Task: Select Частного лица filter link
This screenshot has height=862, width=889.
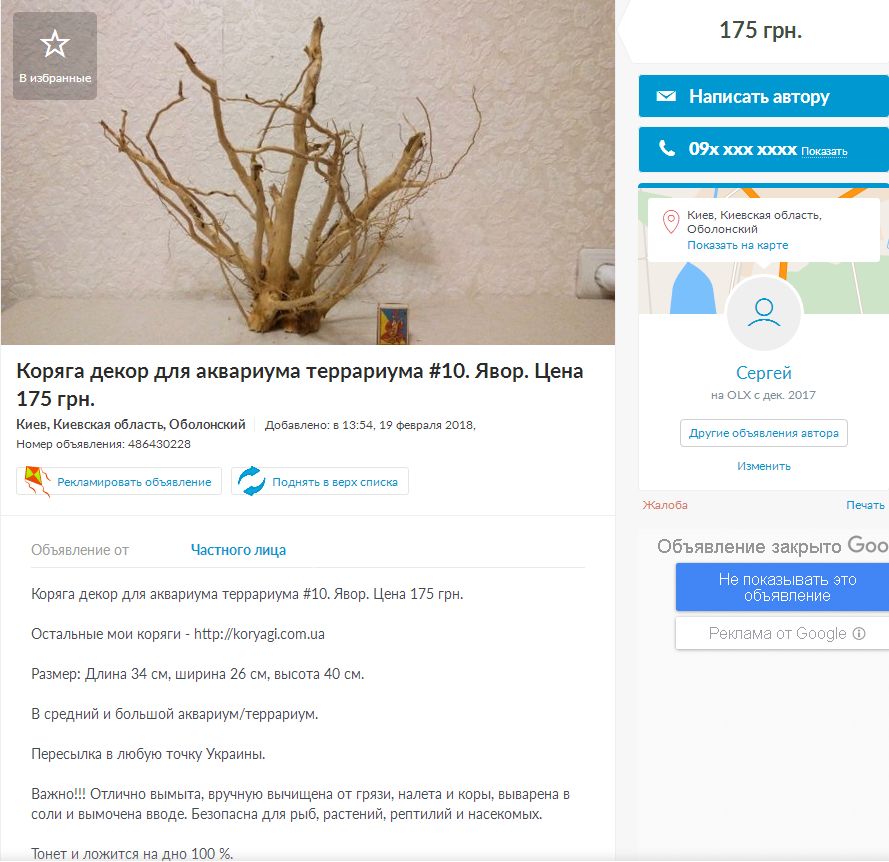Action: point(238,550)
